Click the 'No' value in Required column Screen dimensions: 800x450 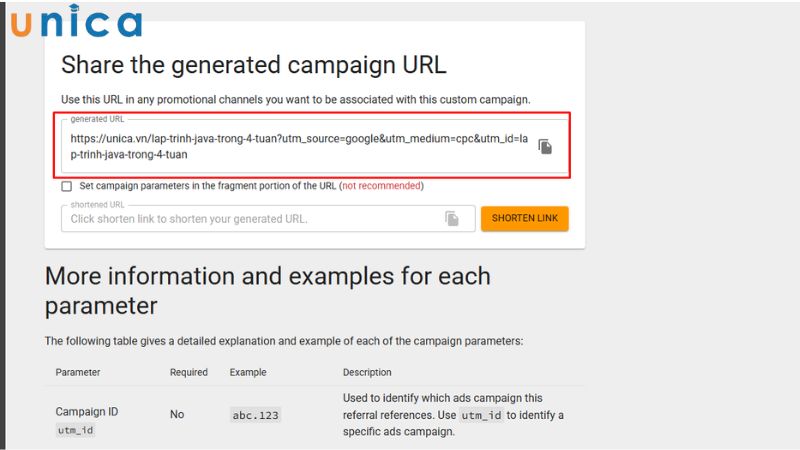(177, 414)
